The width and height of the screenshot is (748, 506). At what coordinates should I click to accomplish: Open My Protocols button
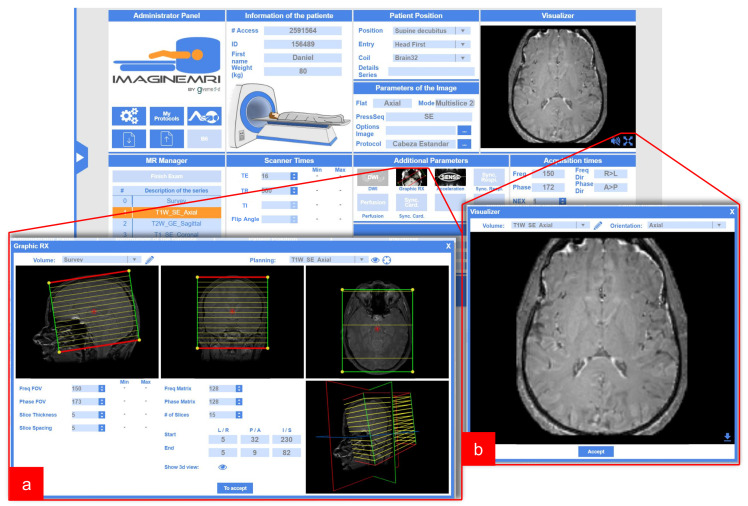pyautogui.click(x=166, y=116)
